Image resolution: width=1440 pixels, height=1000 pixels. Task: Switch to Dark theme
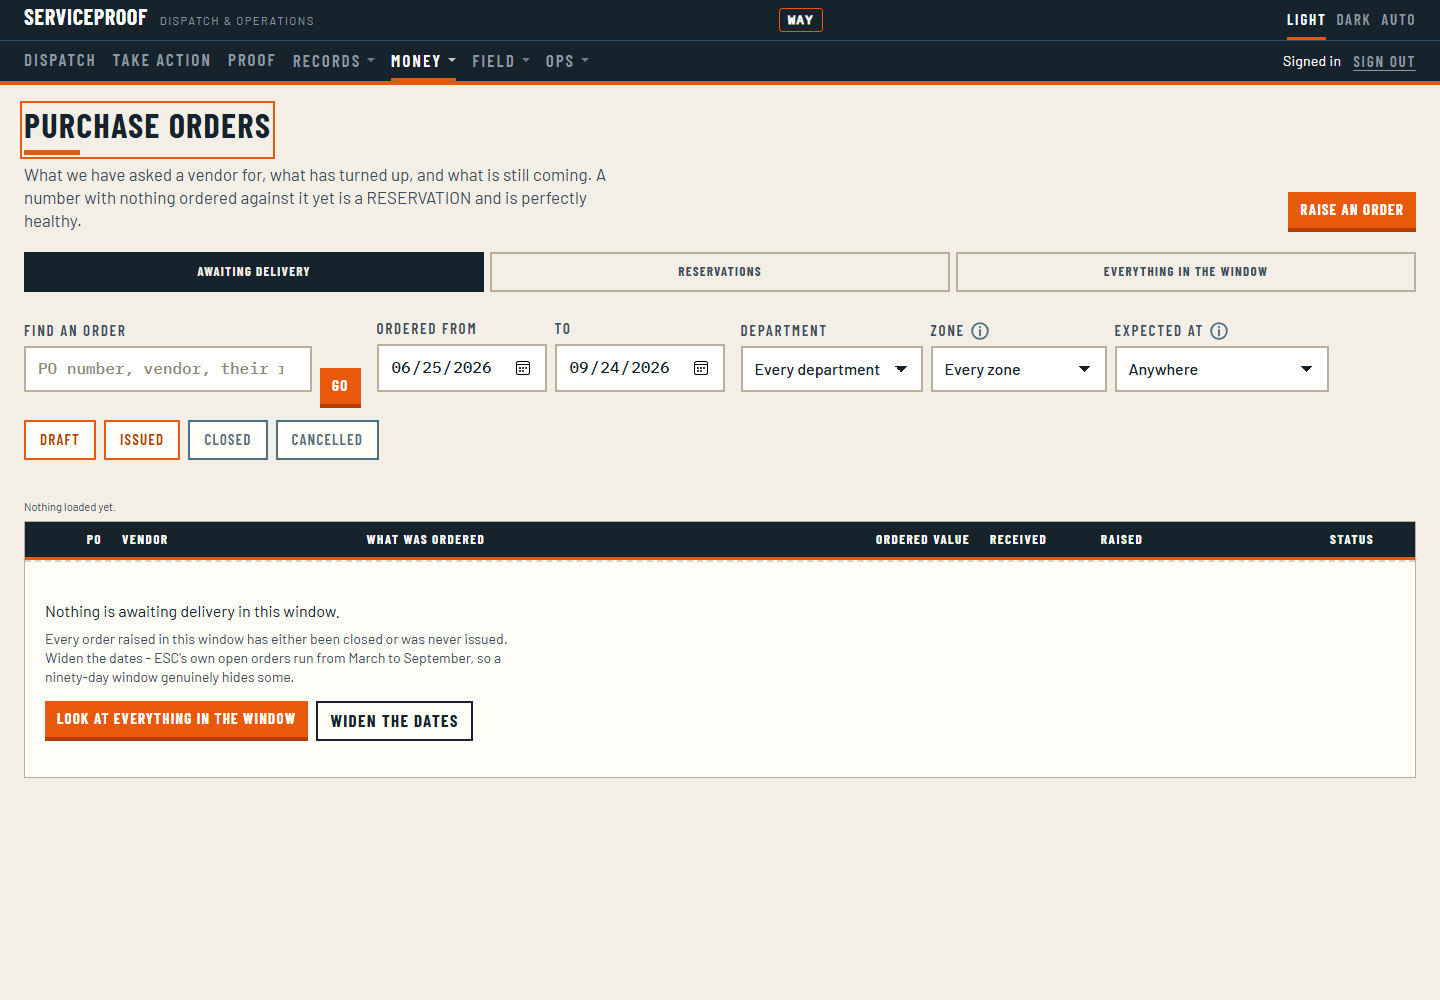tap(1353, 20)
